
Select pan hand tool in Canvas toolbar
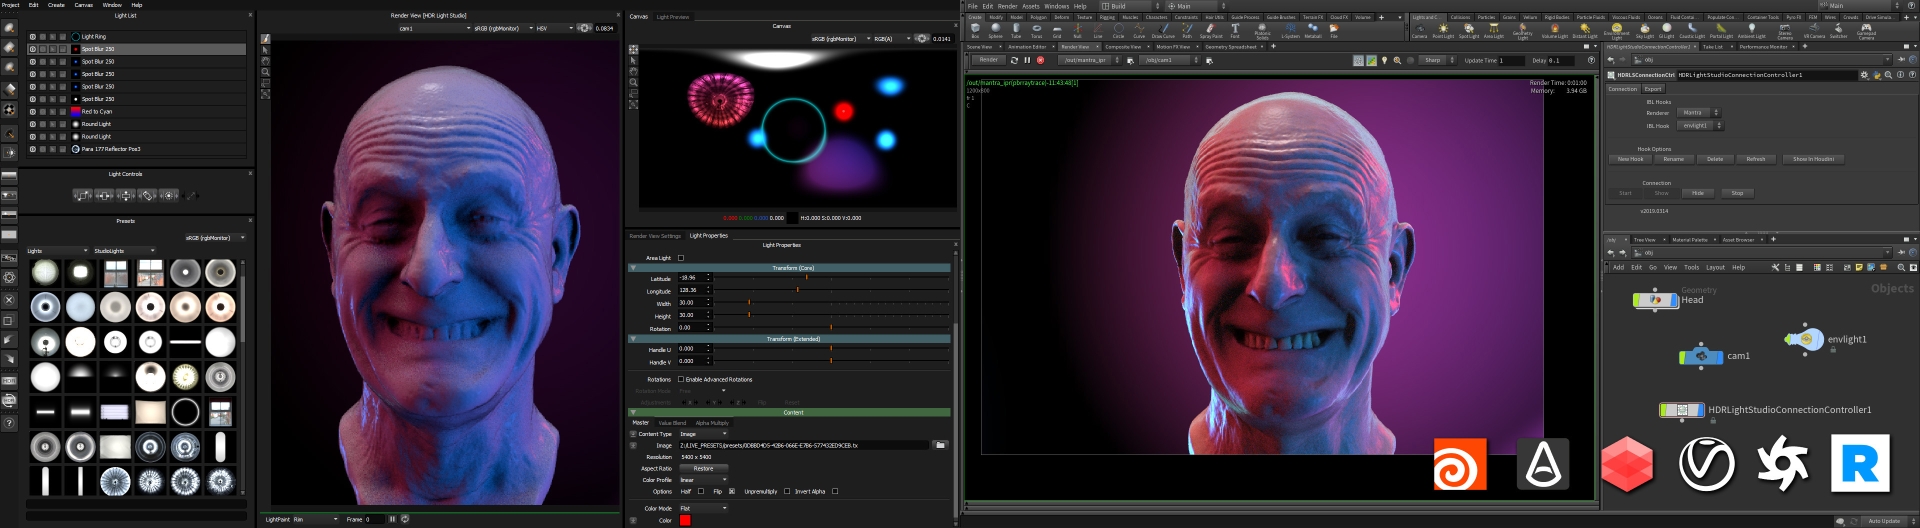click(633, 71)
